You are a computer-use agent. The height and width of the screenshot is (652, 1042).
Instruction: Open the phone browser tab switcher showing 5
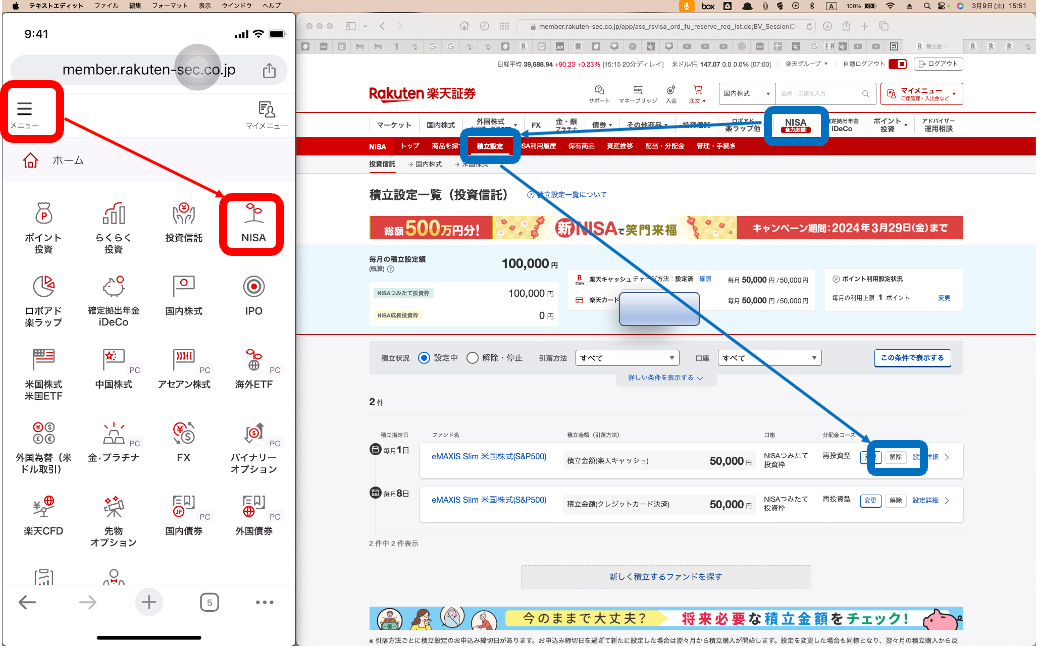(x=209, y=602)
